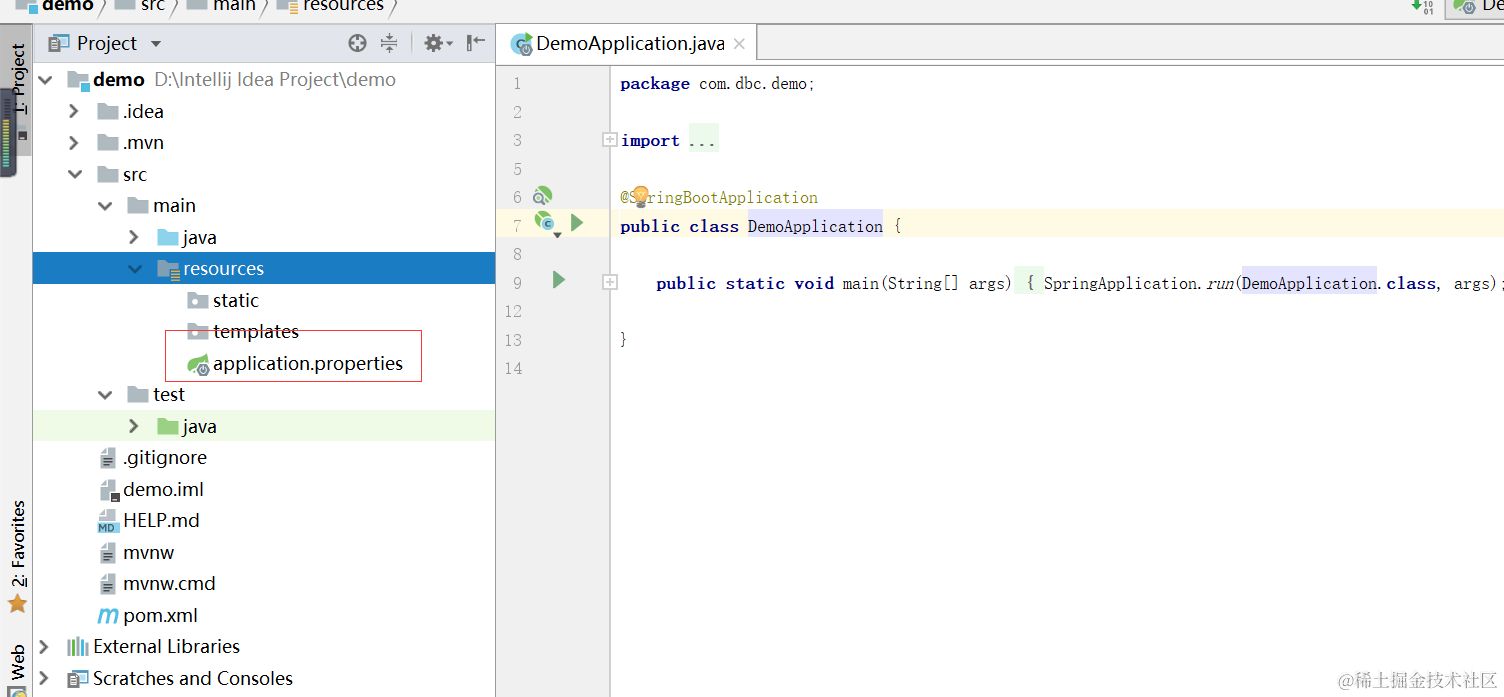This screenshot has width=1504, height=697.
Task: Run main method from the line 9 gutter arrow
Action: (559, 280)
